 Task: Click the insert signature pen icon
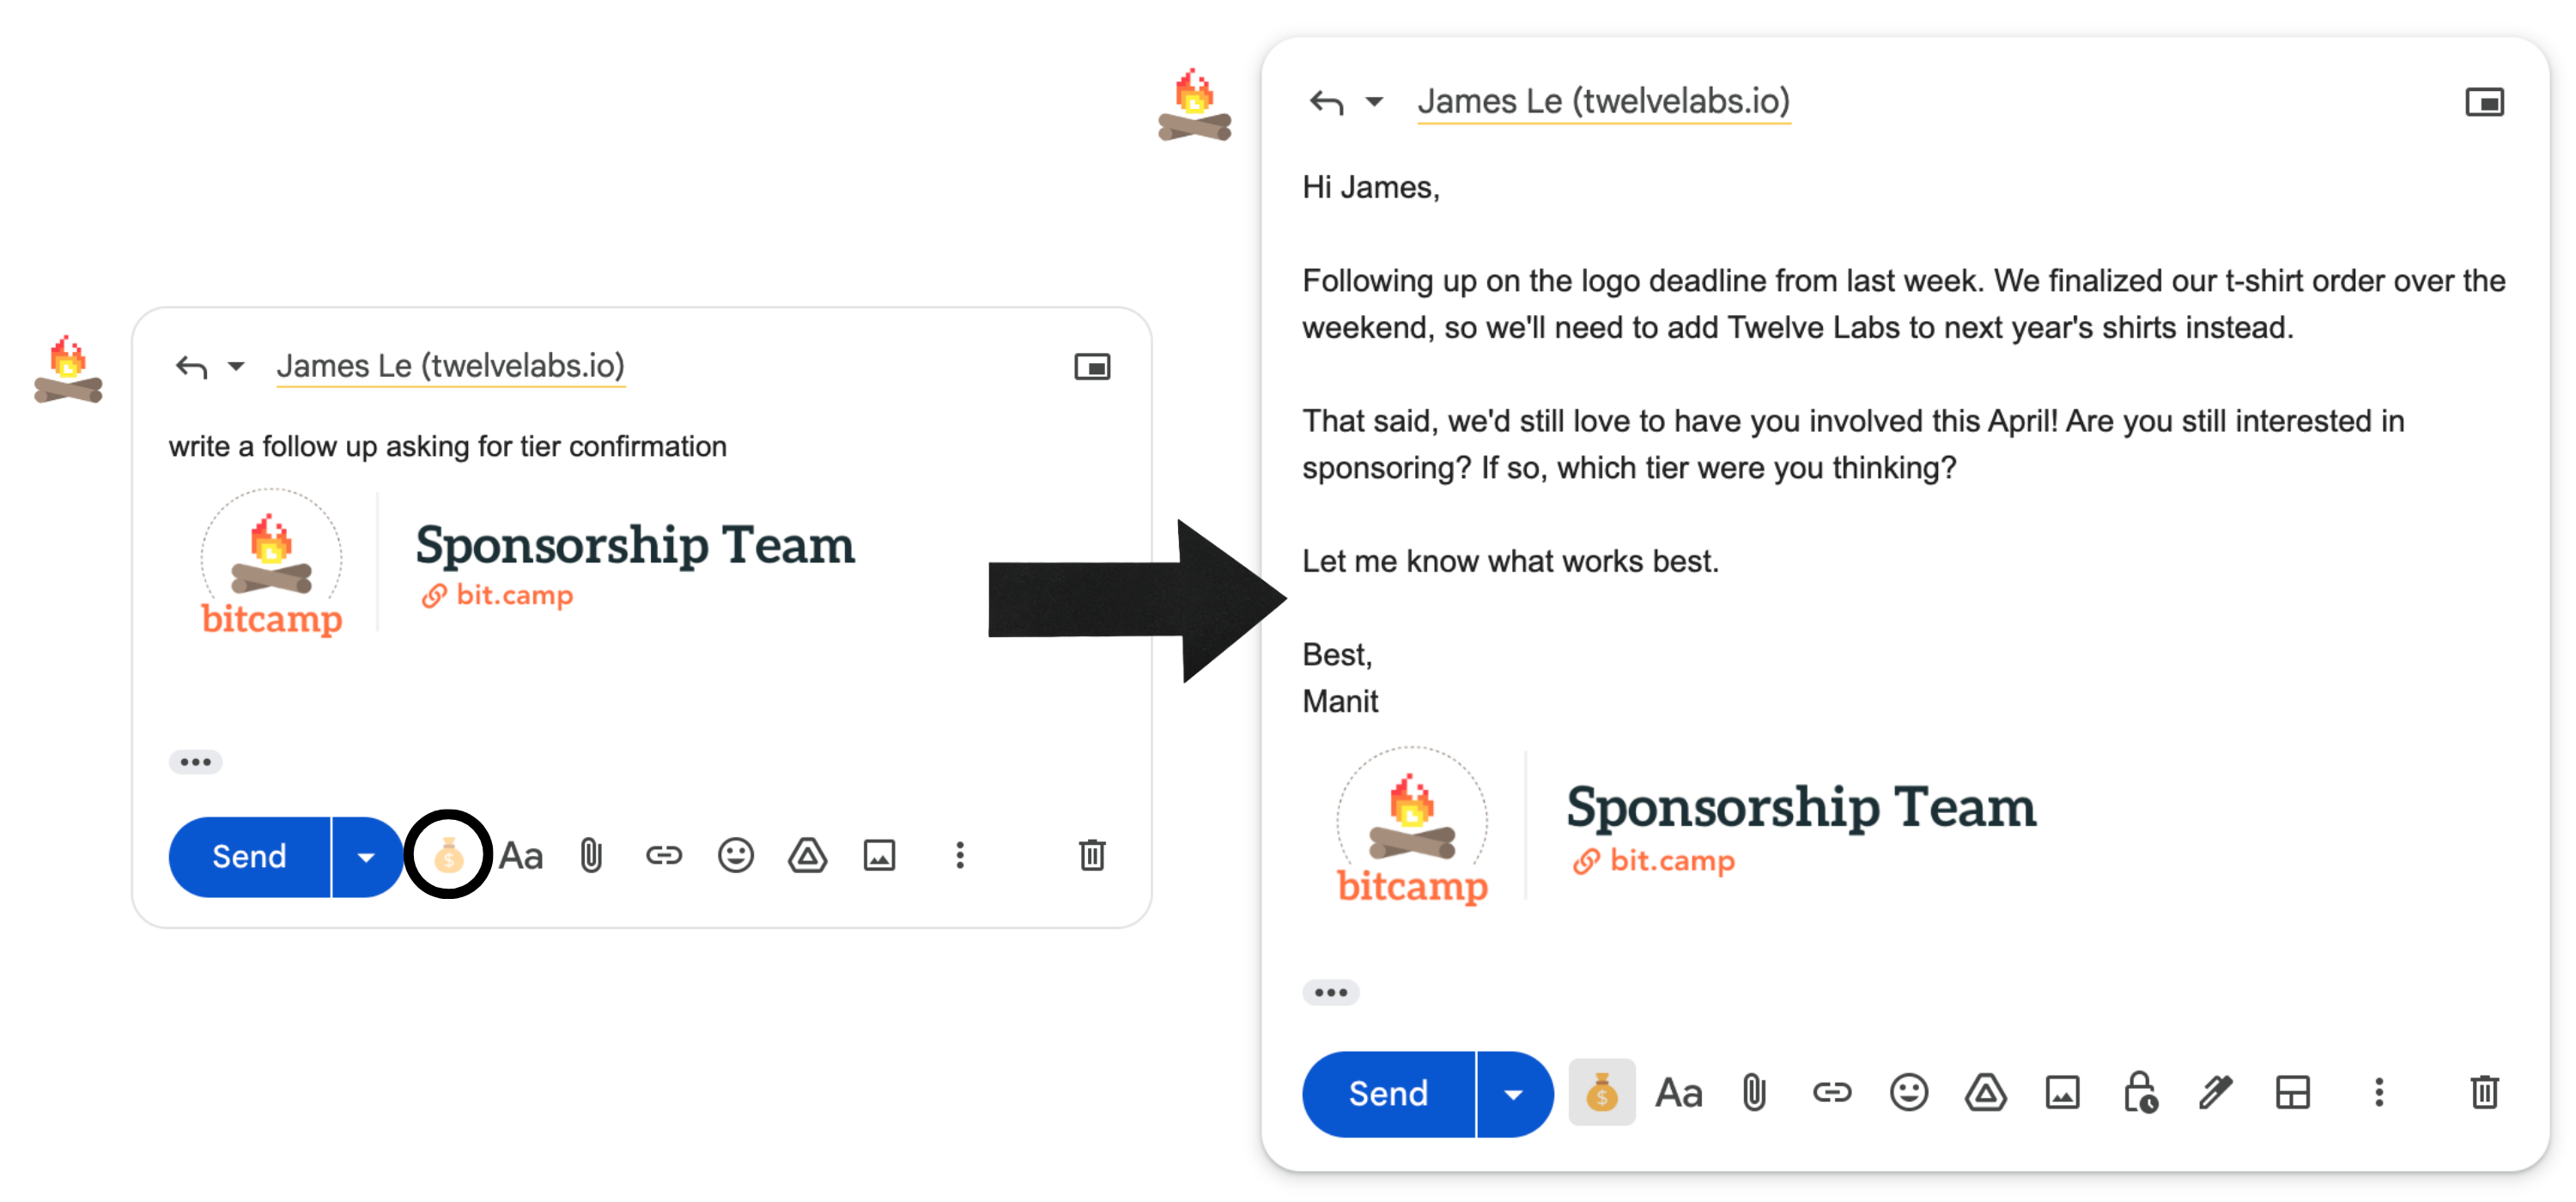click(x=2216, y=1093)
